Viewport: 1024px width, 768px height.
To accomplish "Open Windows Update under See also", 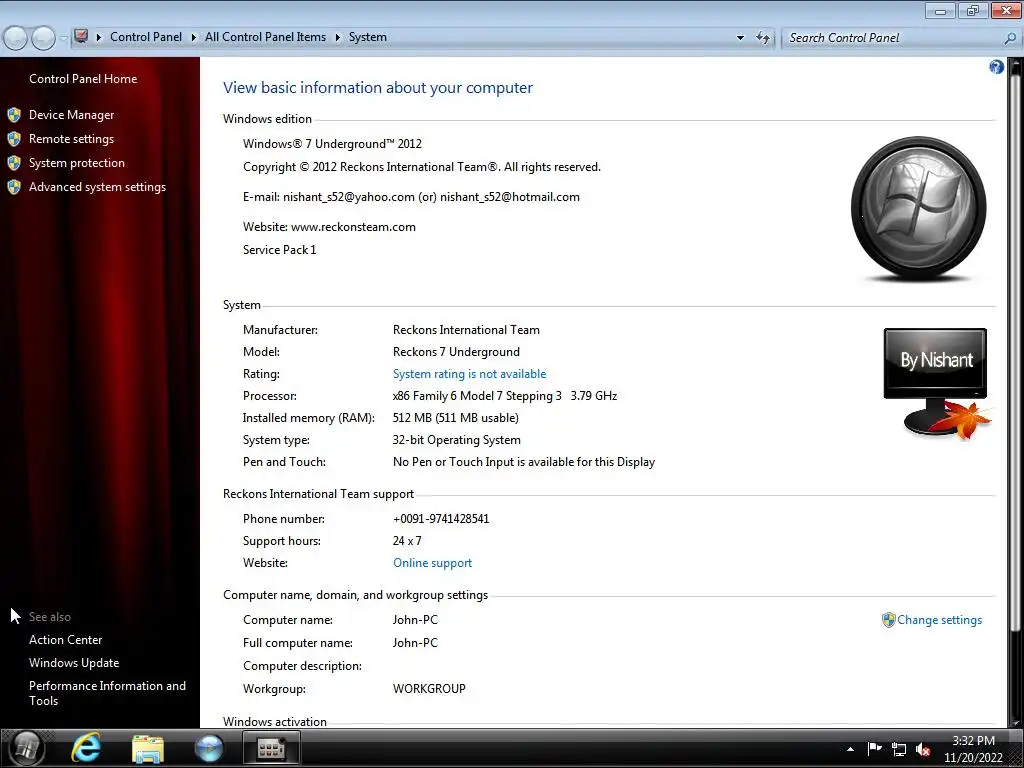I will coord(74,663).
